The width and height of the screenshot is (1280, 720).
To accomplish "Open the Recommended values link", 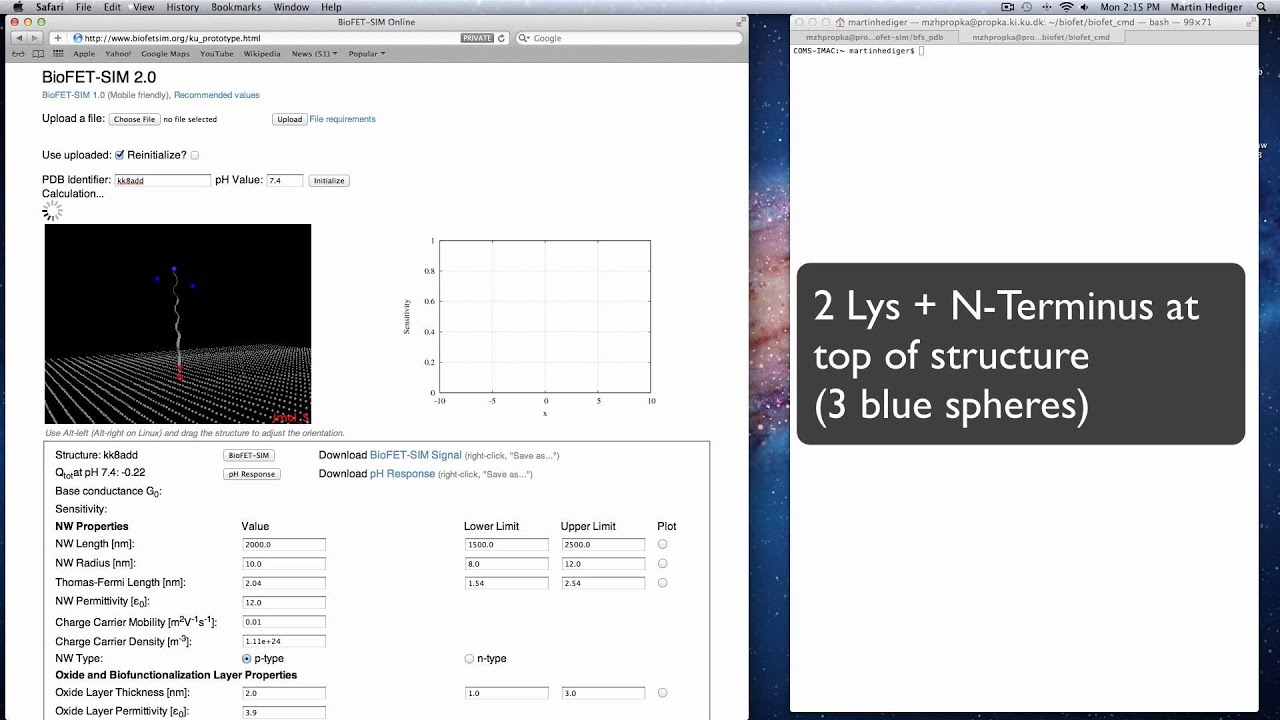I will tap(217, 95).
